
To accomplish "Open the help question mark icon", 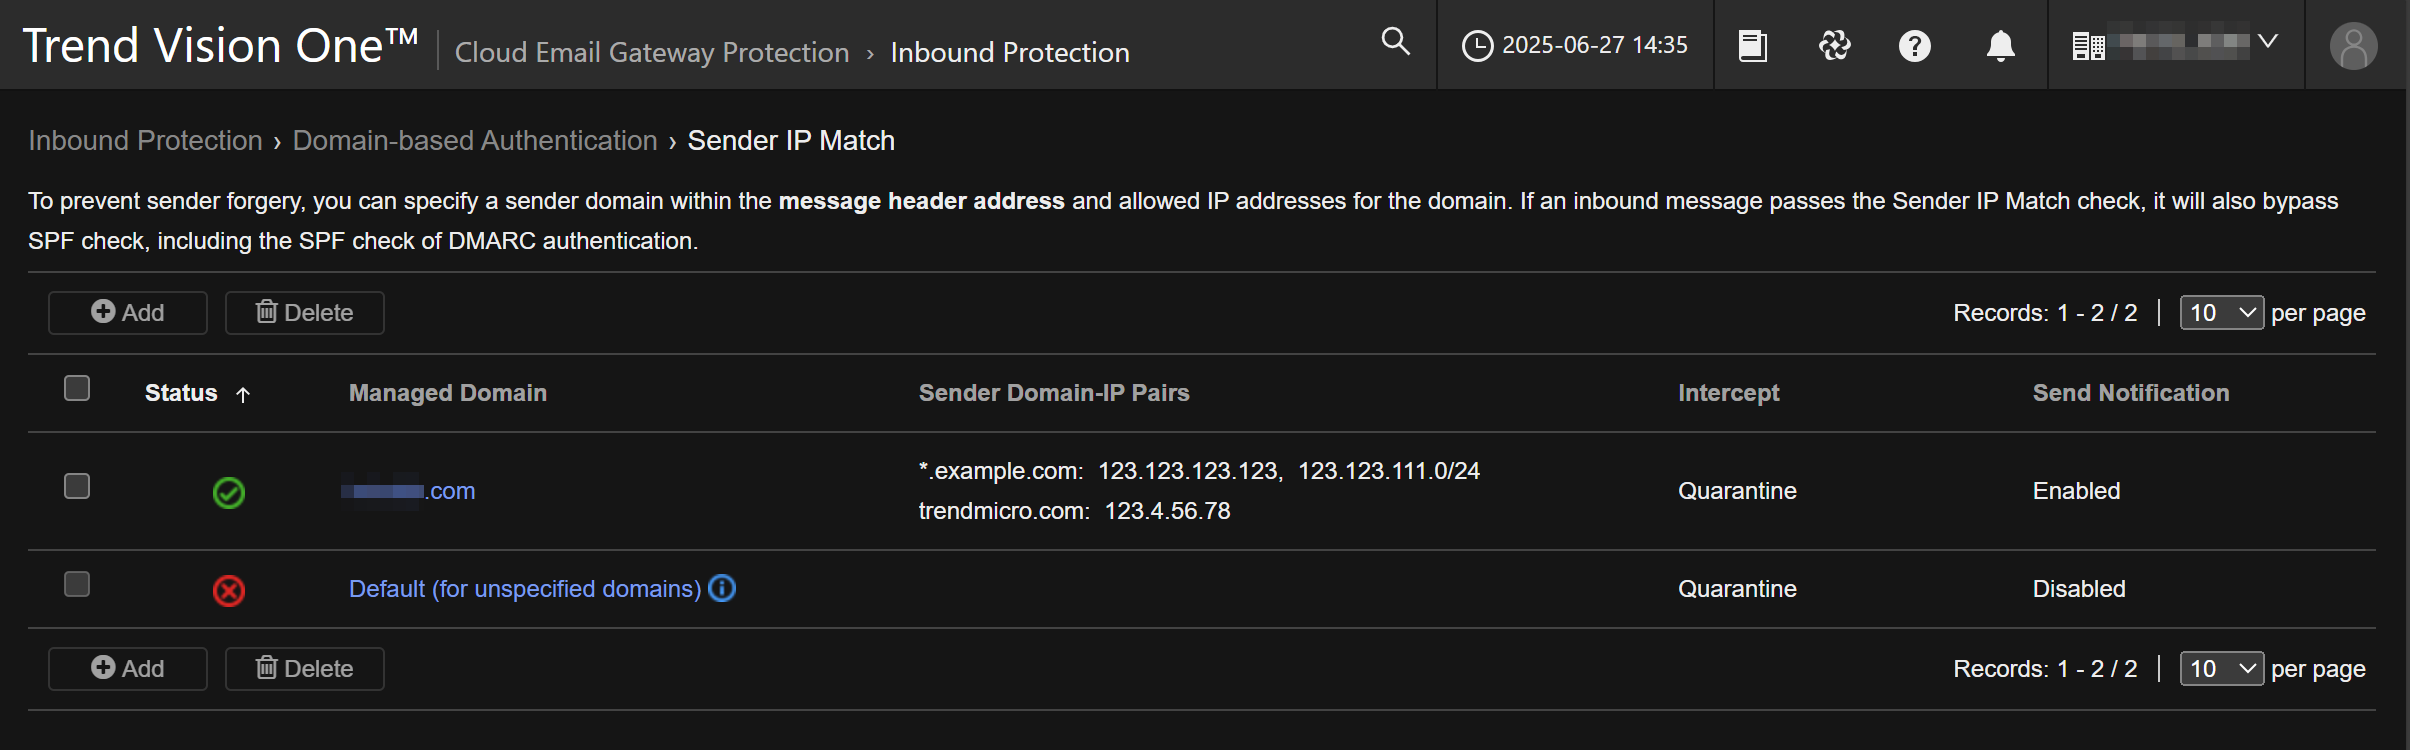I will pyautogui.click(x=1914, y=46).
